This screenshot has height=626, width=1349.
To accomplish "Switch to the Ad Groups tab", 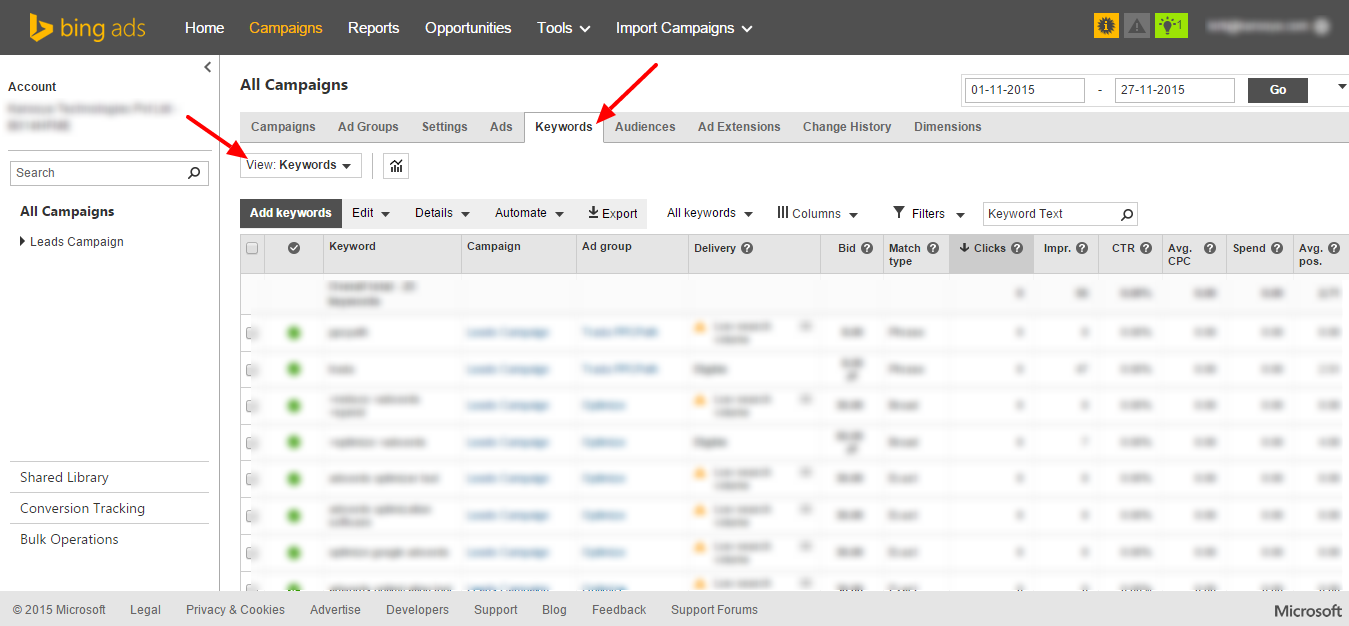I will point(368,127).
